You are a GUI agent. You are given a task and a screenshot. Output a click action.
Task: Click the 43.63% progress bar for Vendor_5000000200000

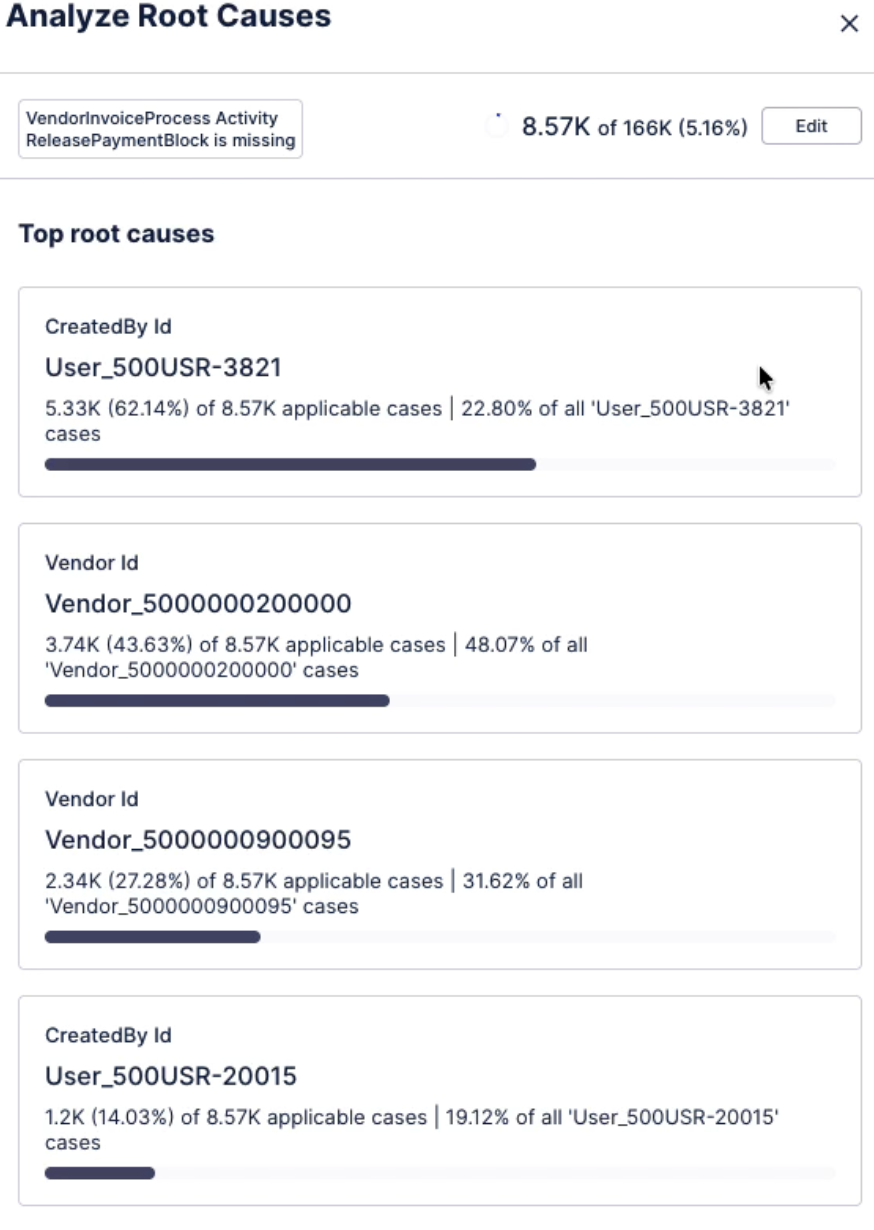pyautogui.click(x=217, y=701)
